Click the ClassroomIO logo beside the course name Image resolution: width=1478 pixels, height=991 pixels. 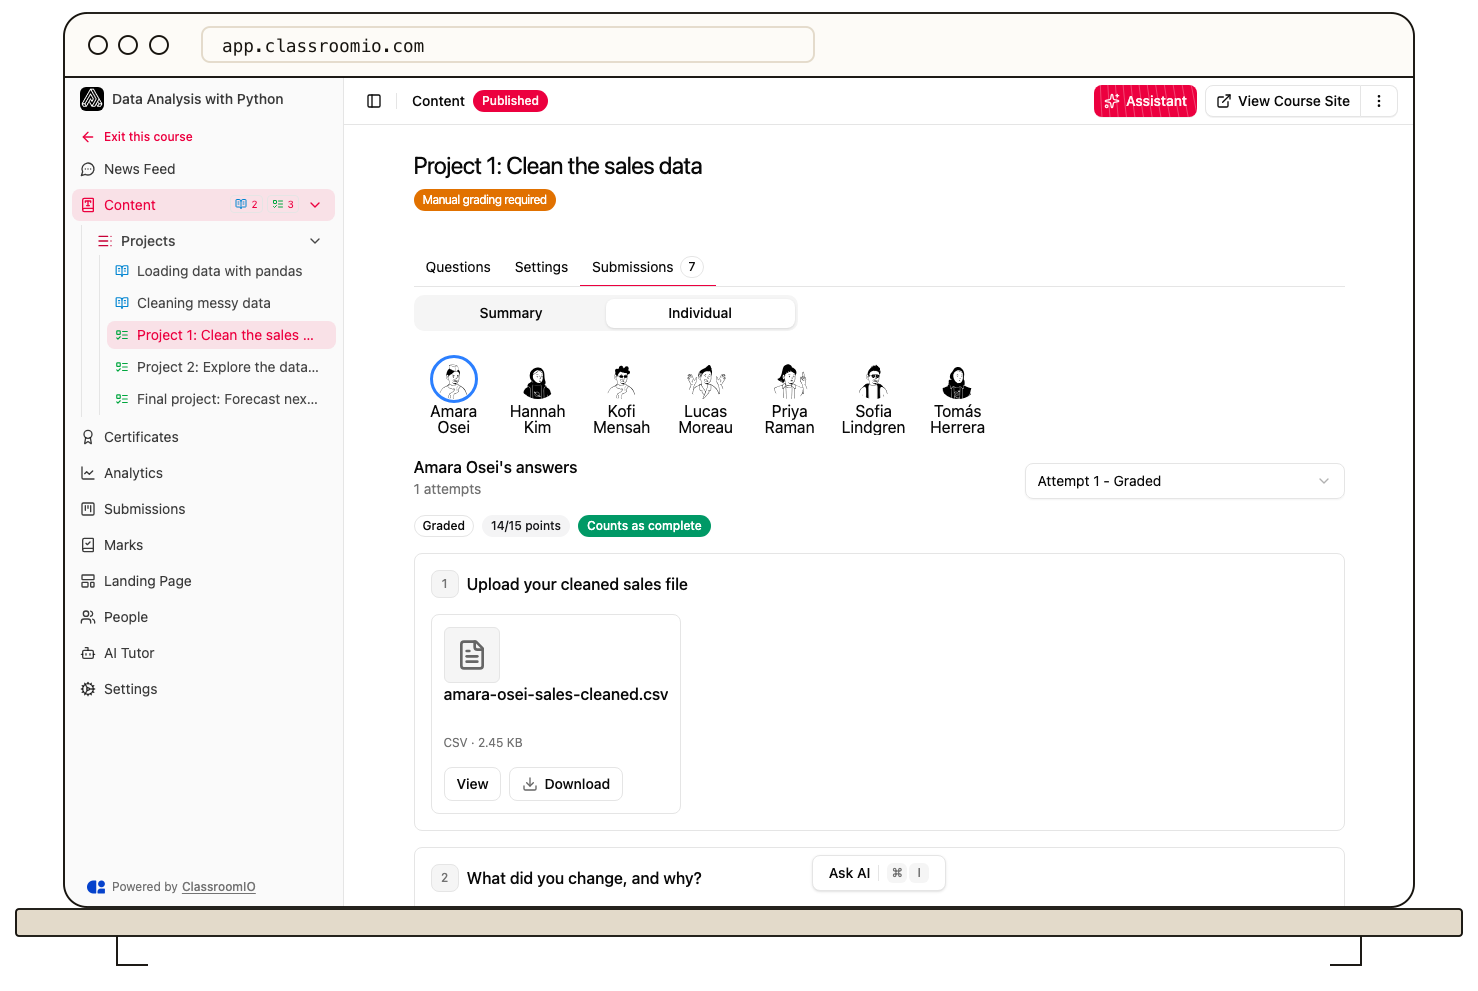92,99
